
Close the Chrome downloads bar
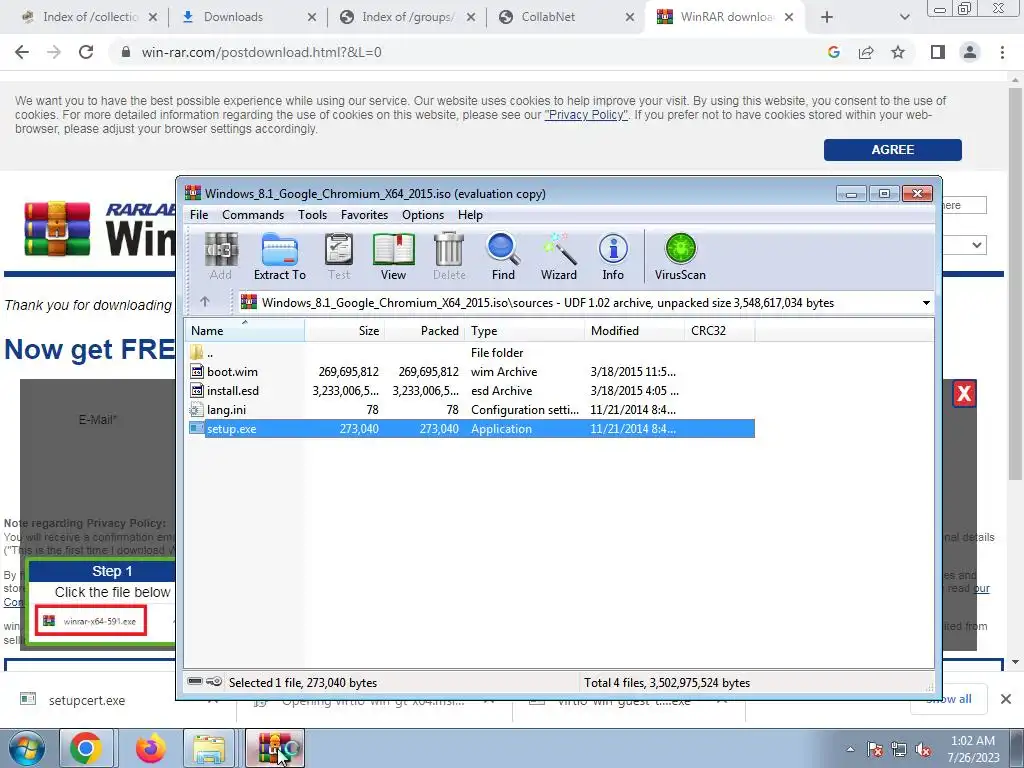coord(1006,699)
